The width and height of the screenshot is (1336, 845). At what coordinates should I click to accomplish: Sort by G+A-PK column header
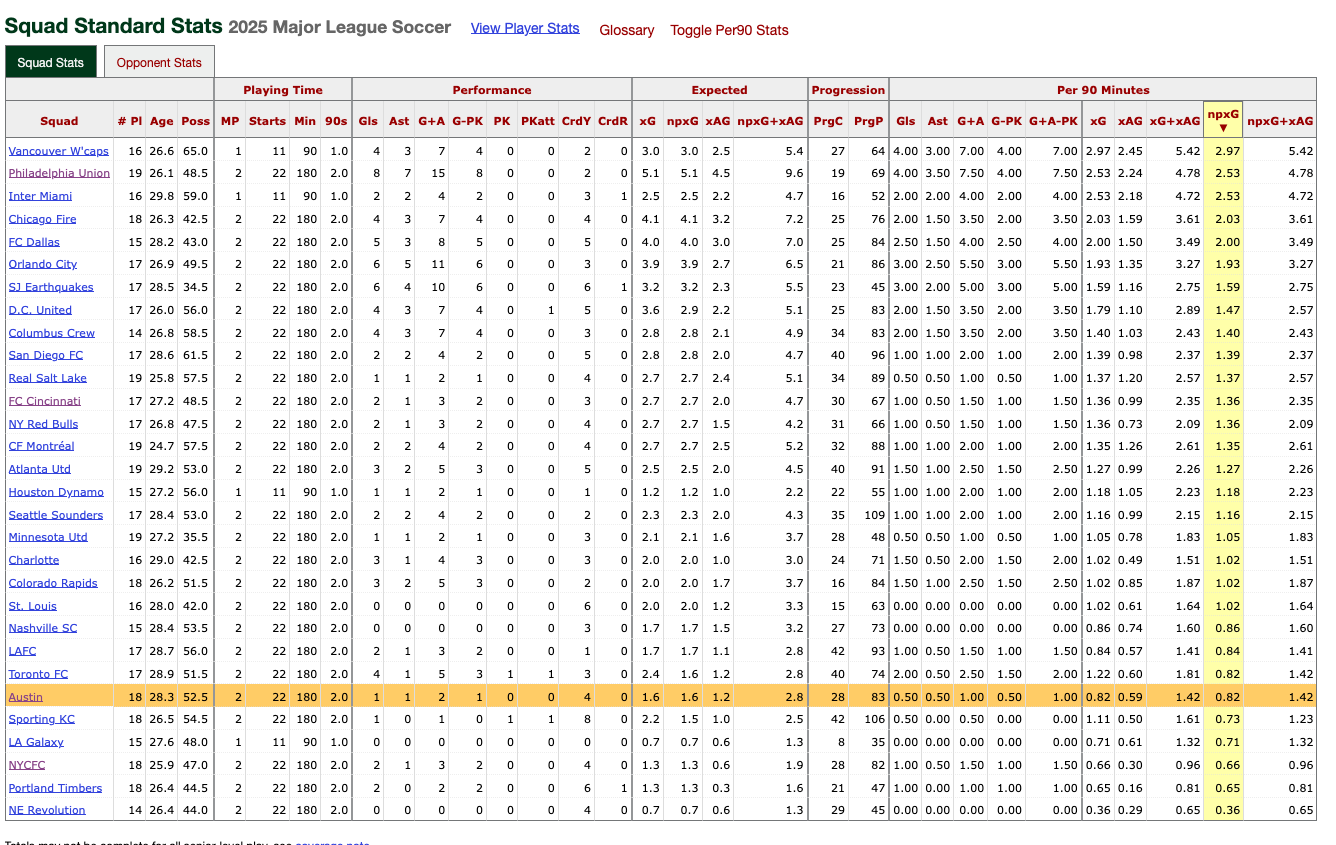1054,121
